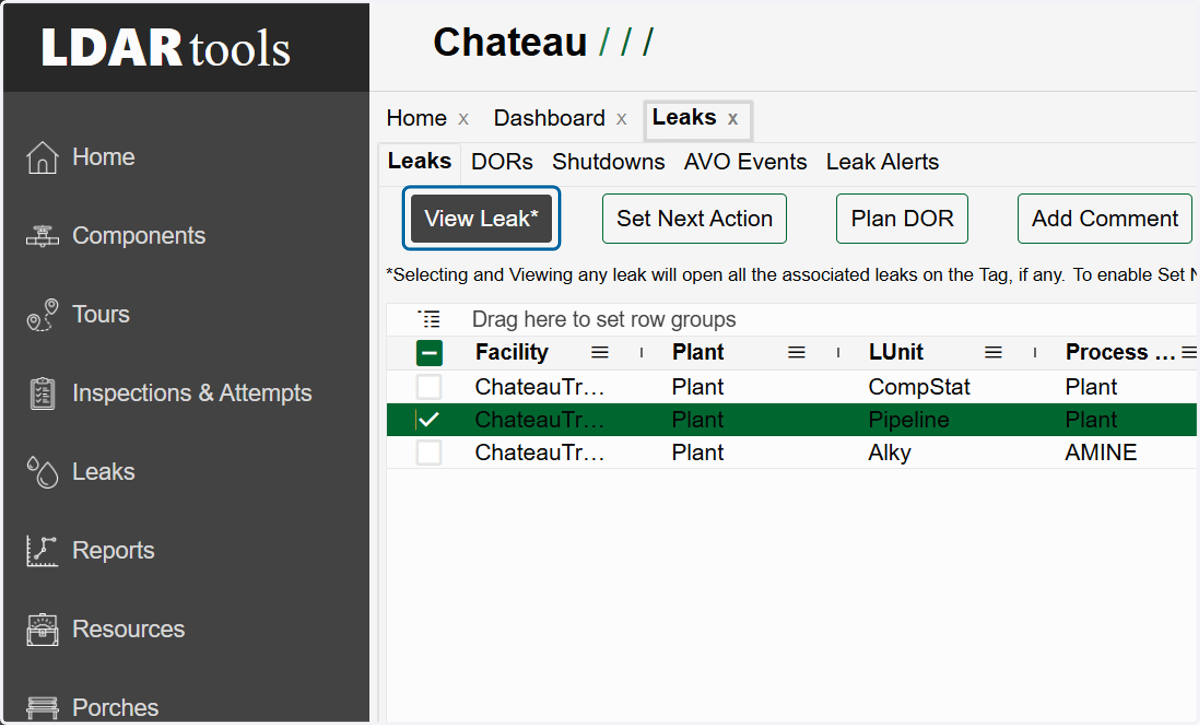Image resolution: width=1200 pixels, height=725 pixels.
Task: Sort by the Process column header
Action: (x=1120, y=352)
